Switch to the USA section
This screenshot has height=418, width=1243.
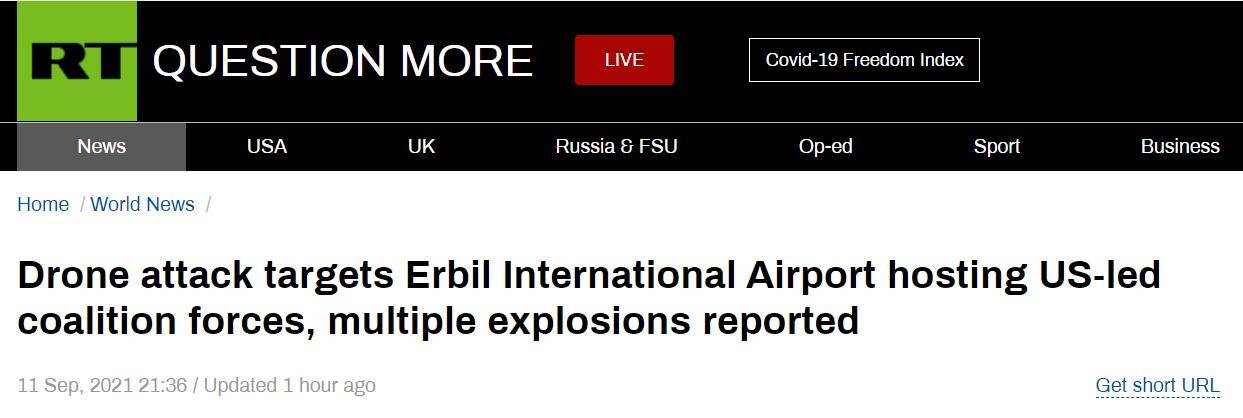click(x=267, y=146)
